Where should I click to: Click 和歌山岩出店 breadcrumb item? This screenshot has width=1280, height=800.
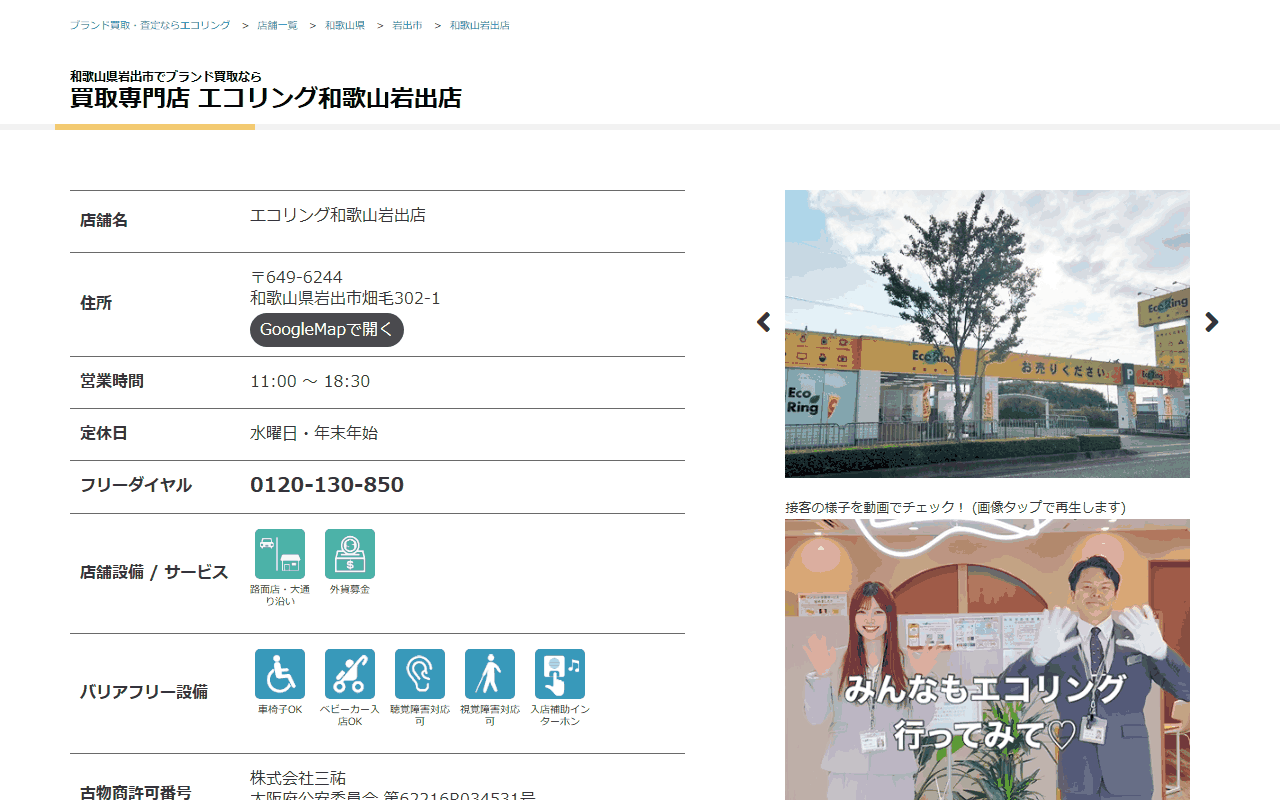pyautogui.click(x=480, y=25)
